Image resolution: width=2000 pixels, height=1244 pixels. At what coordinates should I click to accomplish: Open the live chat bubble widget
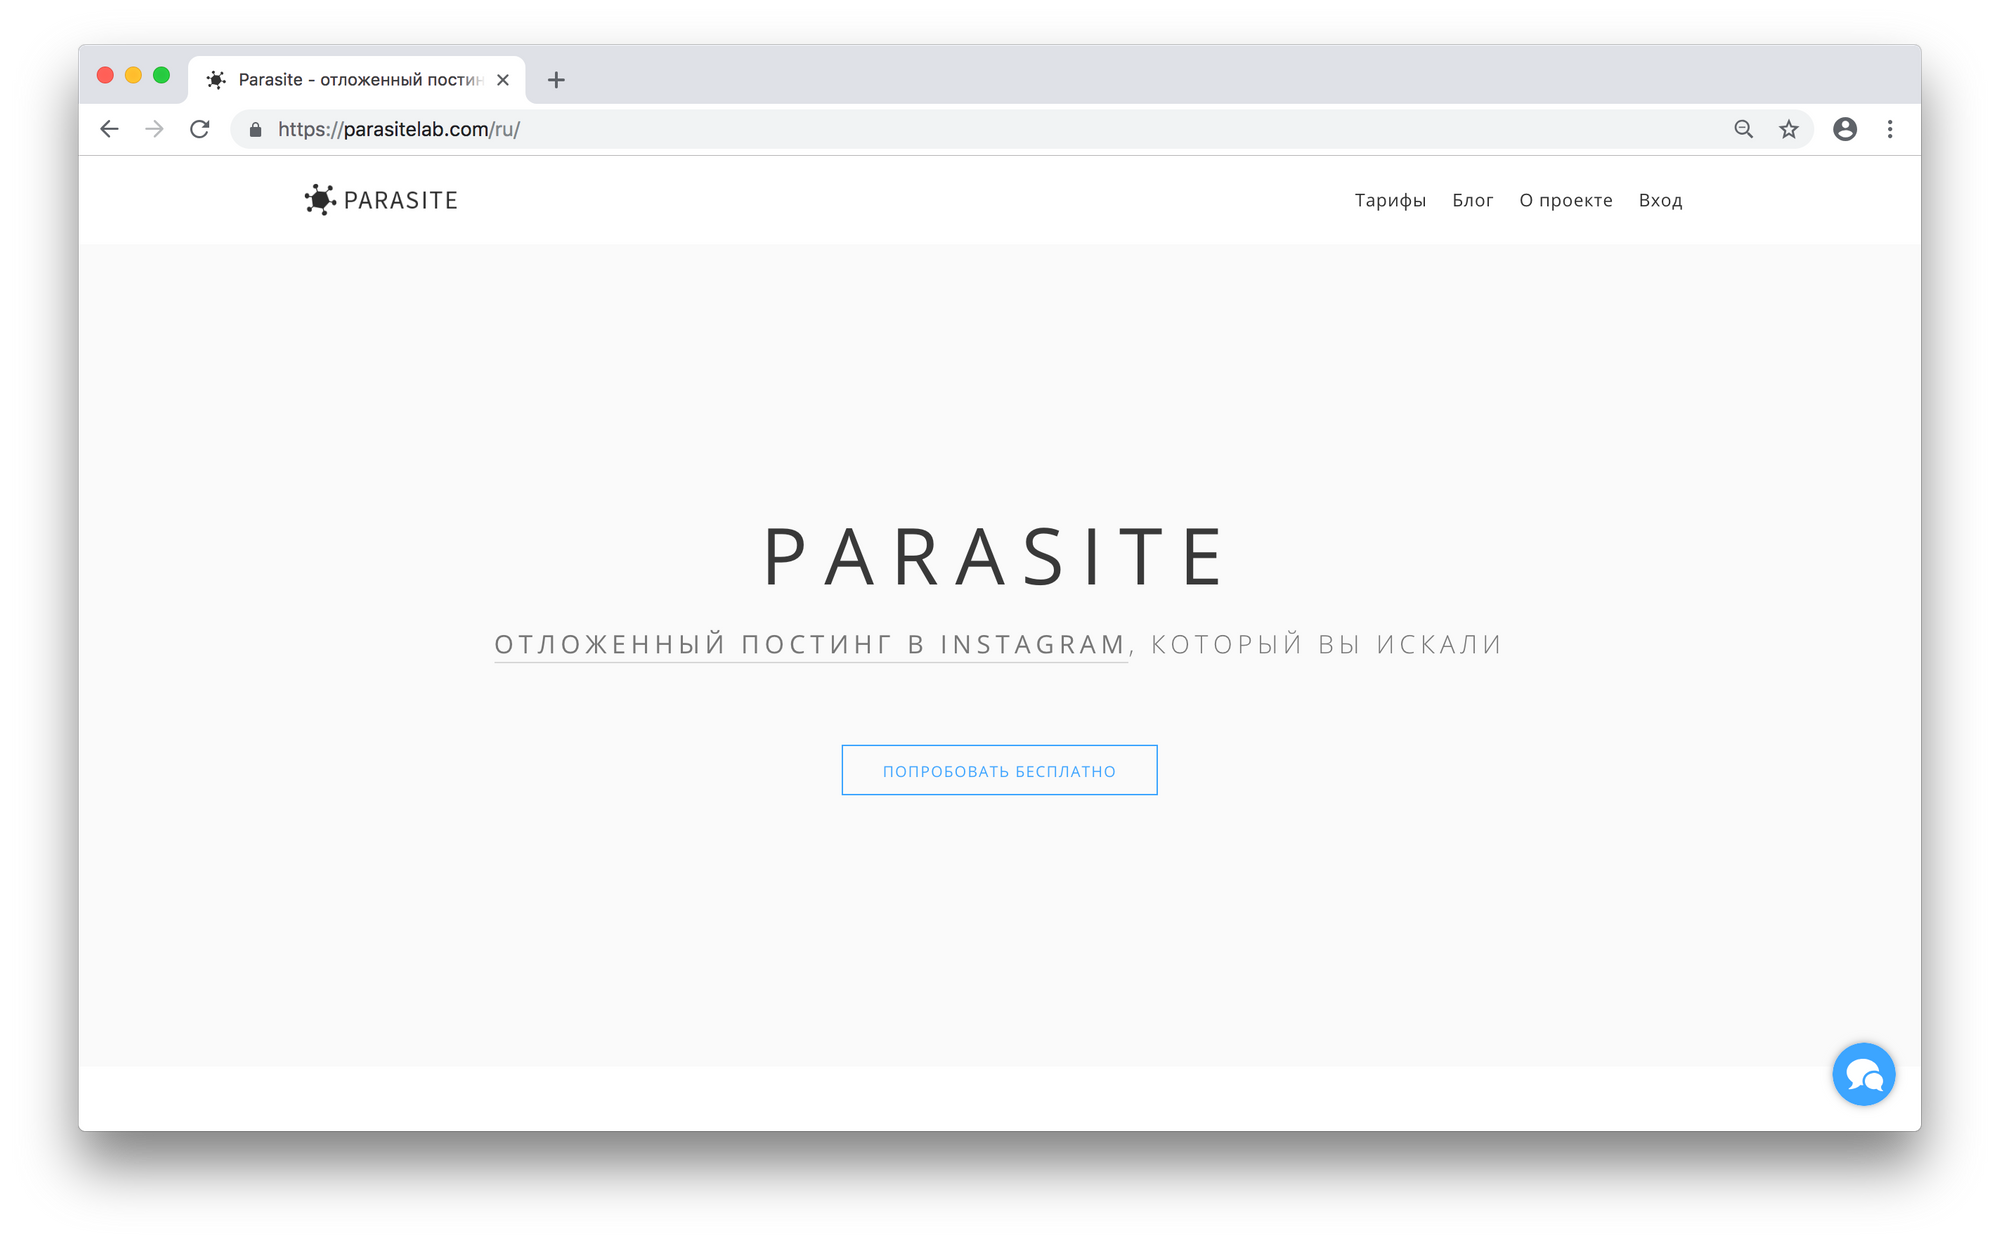[x=1863, y=1074]
